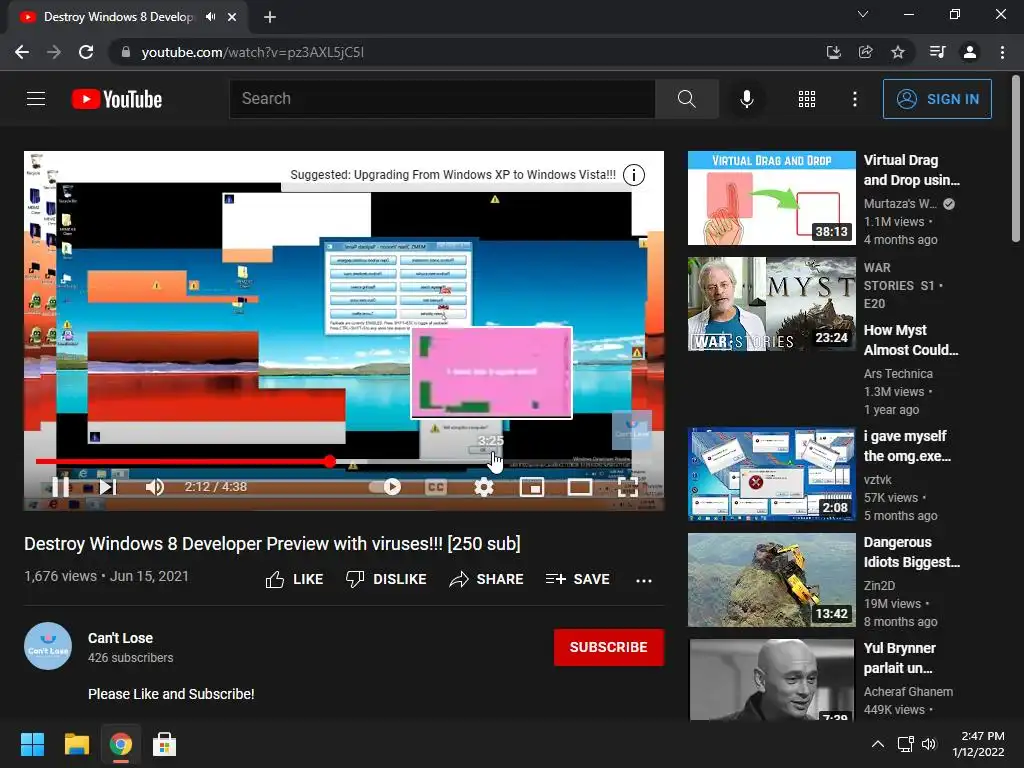Share the video
Screen dimensions: 1024x768
click(x=487, y=579)
